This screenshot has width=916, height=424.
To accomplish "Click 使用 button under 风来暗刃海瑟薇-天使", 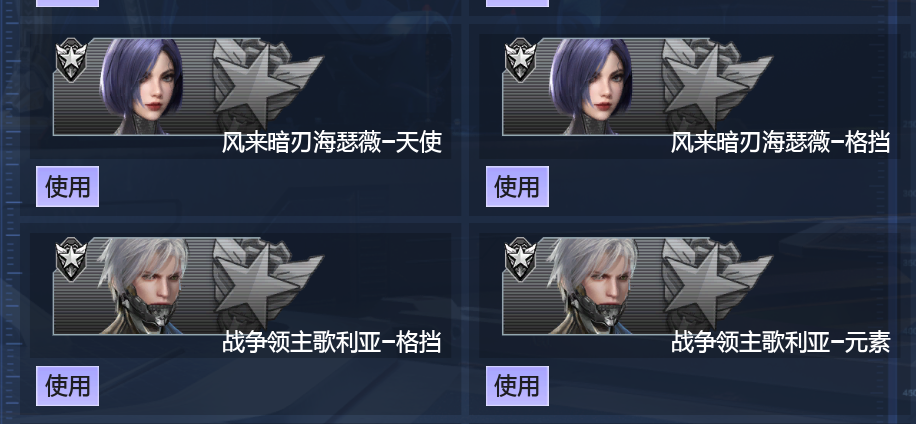I will [68, 186].
